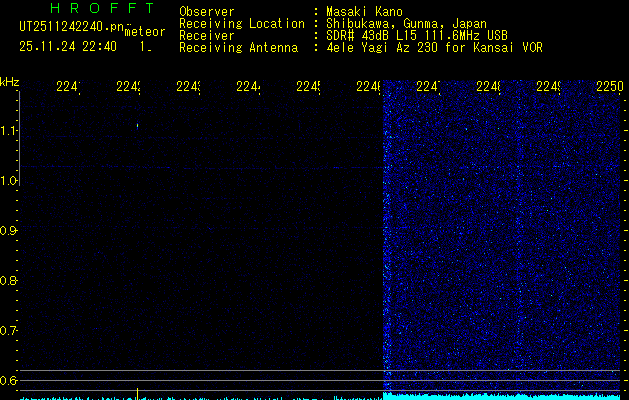629x400 pixels.
Task: Click the 2250 time axis label
Action: pyautogui.click(x=610, y=86)
